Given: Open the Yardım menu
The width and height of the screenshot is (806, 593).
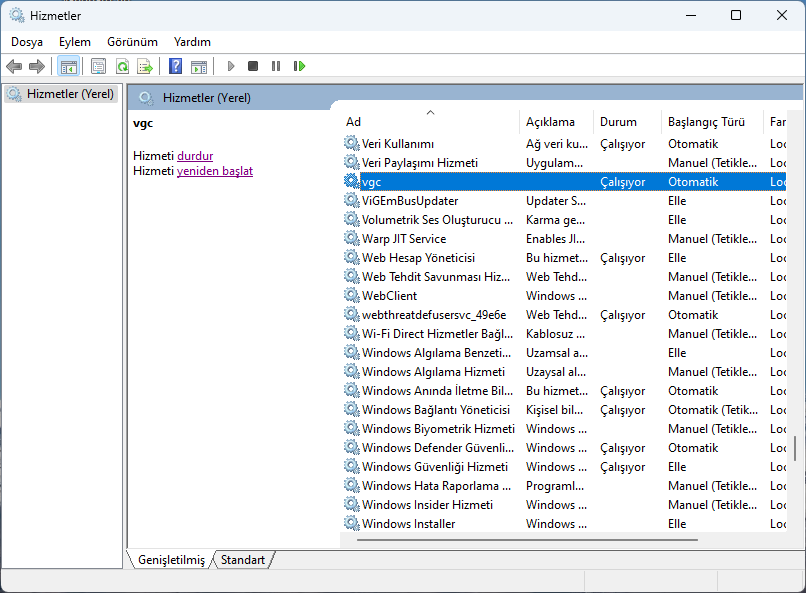Looking at the screenshot, I should (x=192, y=42).
